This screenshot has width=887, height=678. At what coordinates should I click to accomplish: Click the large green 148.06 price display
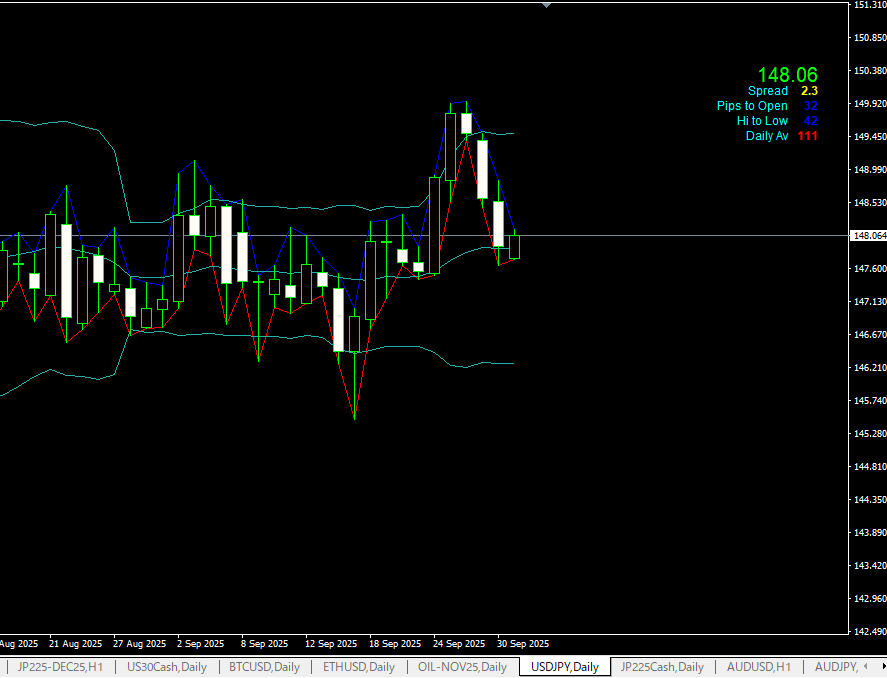click(787, 75)
